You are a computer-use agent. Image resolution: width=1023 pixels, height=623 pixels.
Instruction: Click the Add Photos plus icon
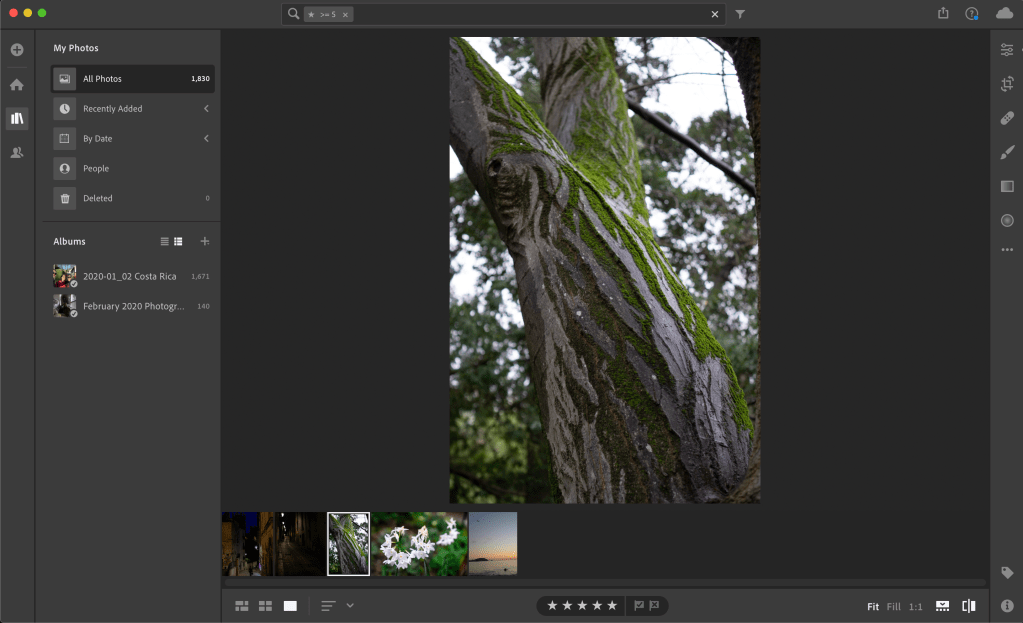coord(17,50)
